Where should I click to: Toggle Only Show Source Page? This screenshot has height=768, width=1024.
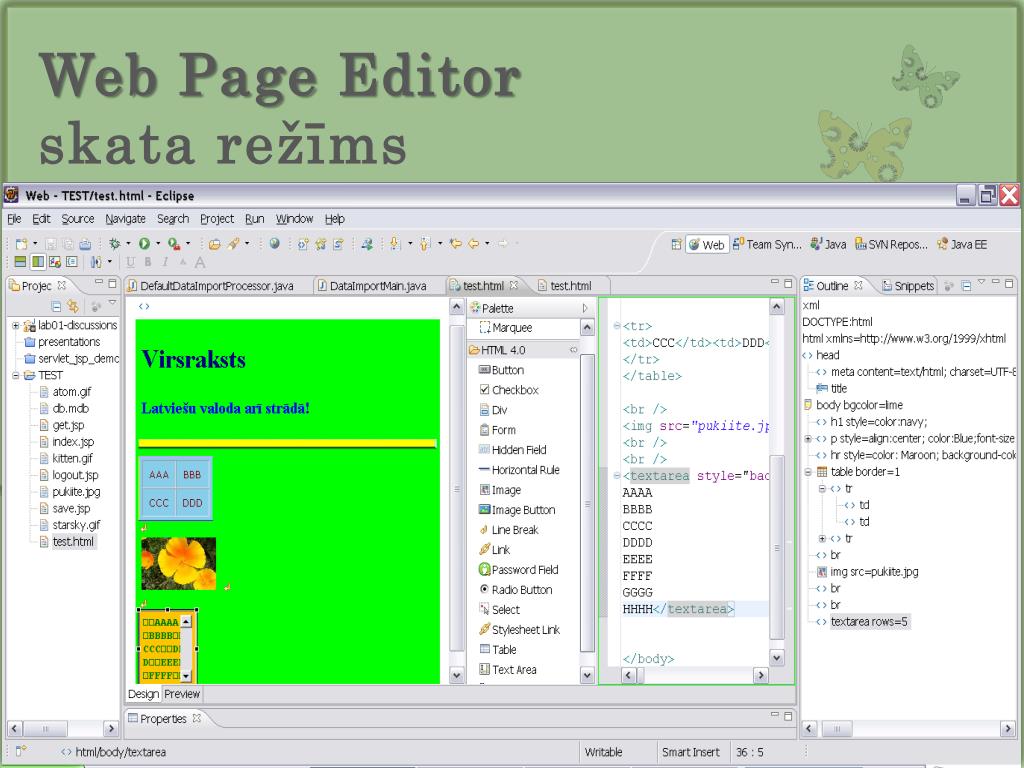tap(72, 262)
